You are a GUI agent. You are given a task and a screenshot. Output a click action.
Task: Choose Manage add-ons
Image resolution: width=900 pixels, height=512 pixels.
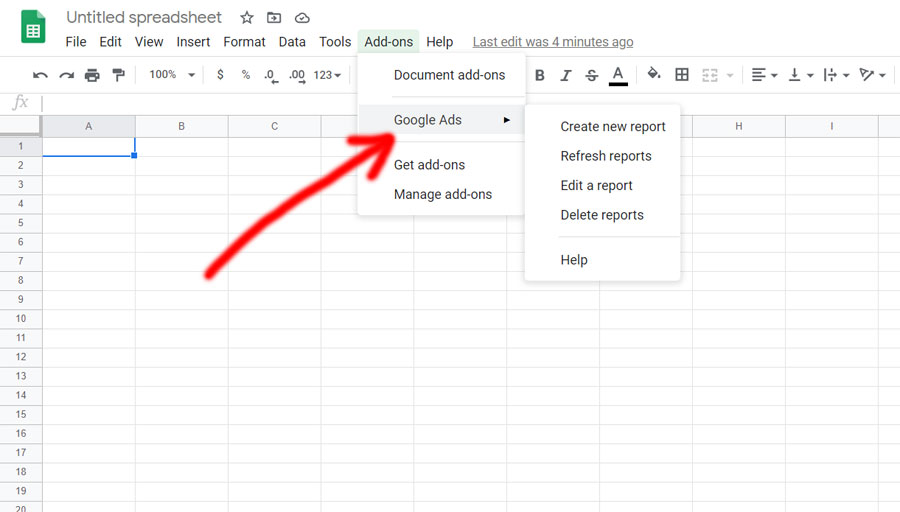(x=441, y=195)
